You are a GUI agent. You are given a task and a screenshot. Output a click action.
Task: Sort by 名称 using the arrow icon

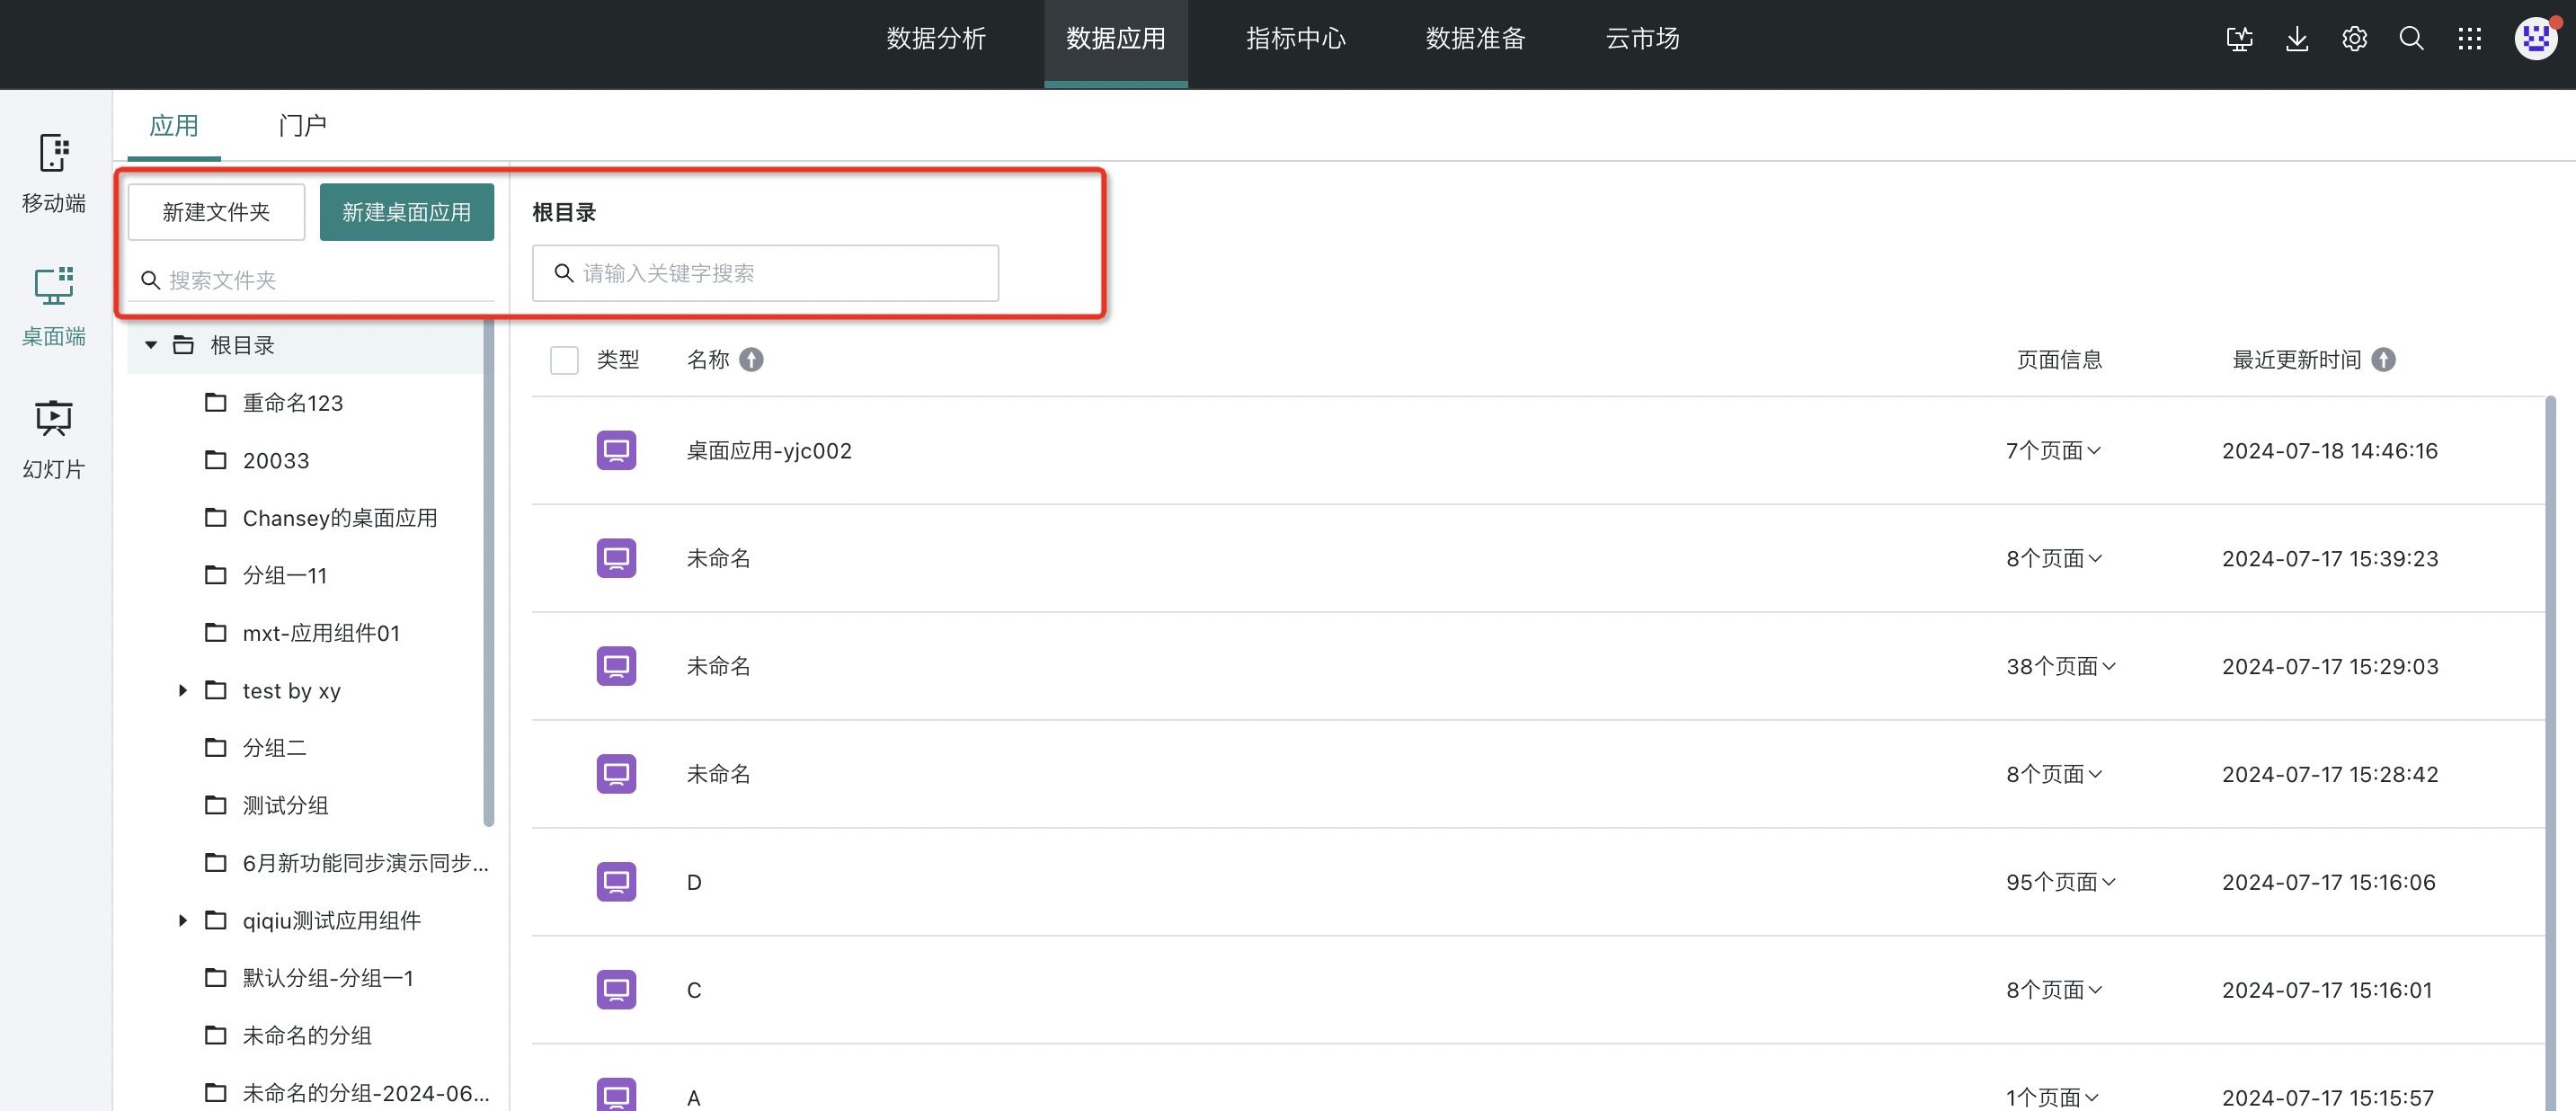[x=751, y=359]
